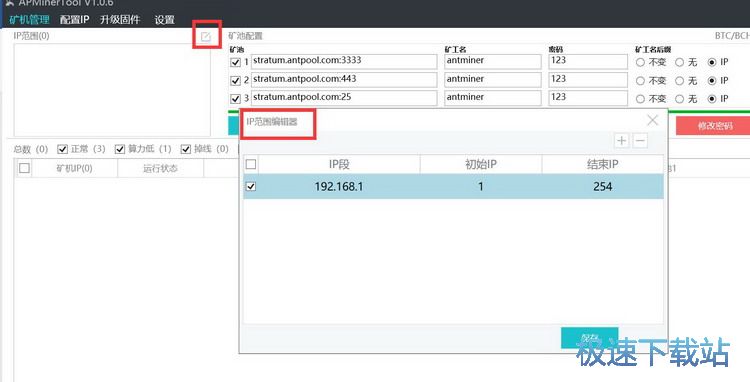
Task: Choose 无 suffix for pool 2
Action: click(x=679, y=81)
